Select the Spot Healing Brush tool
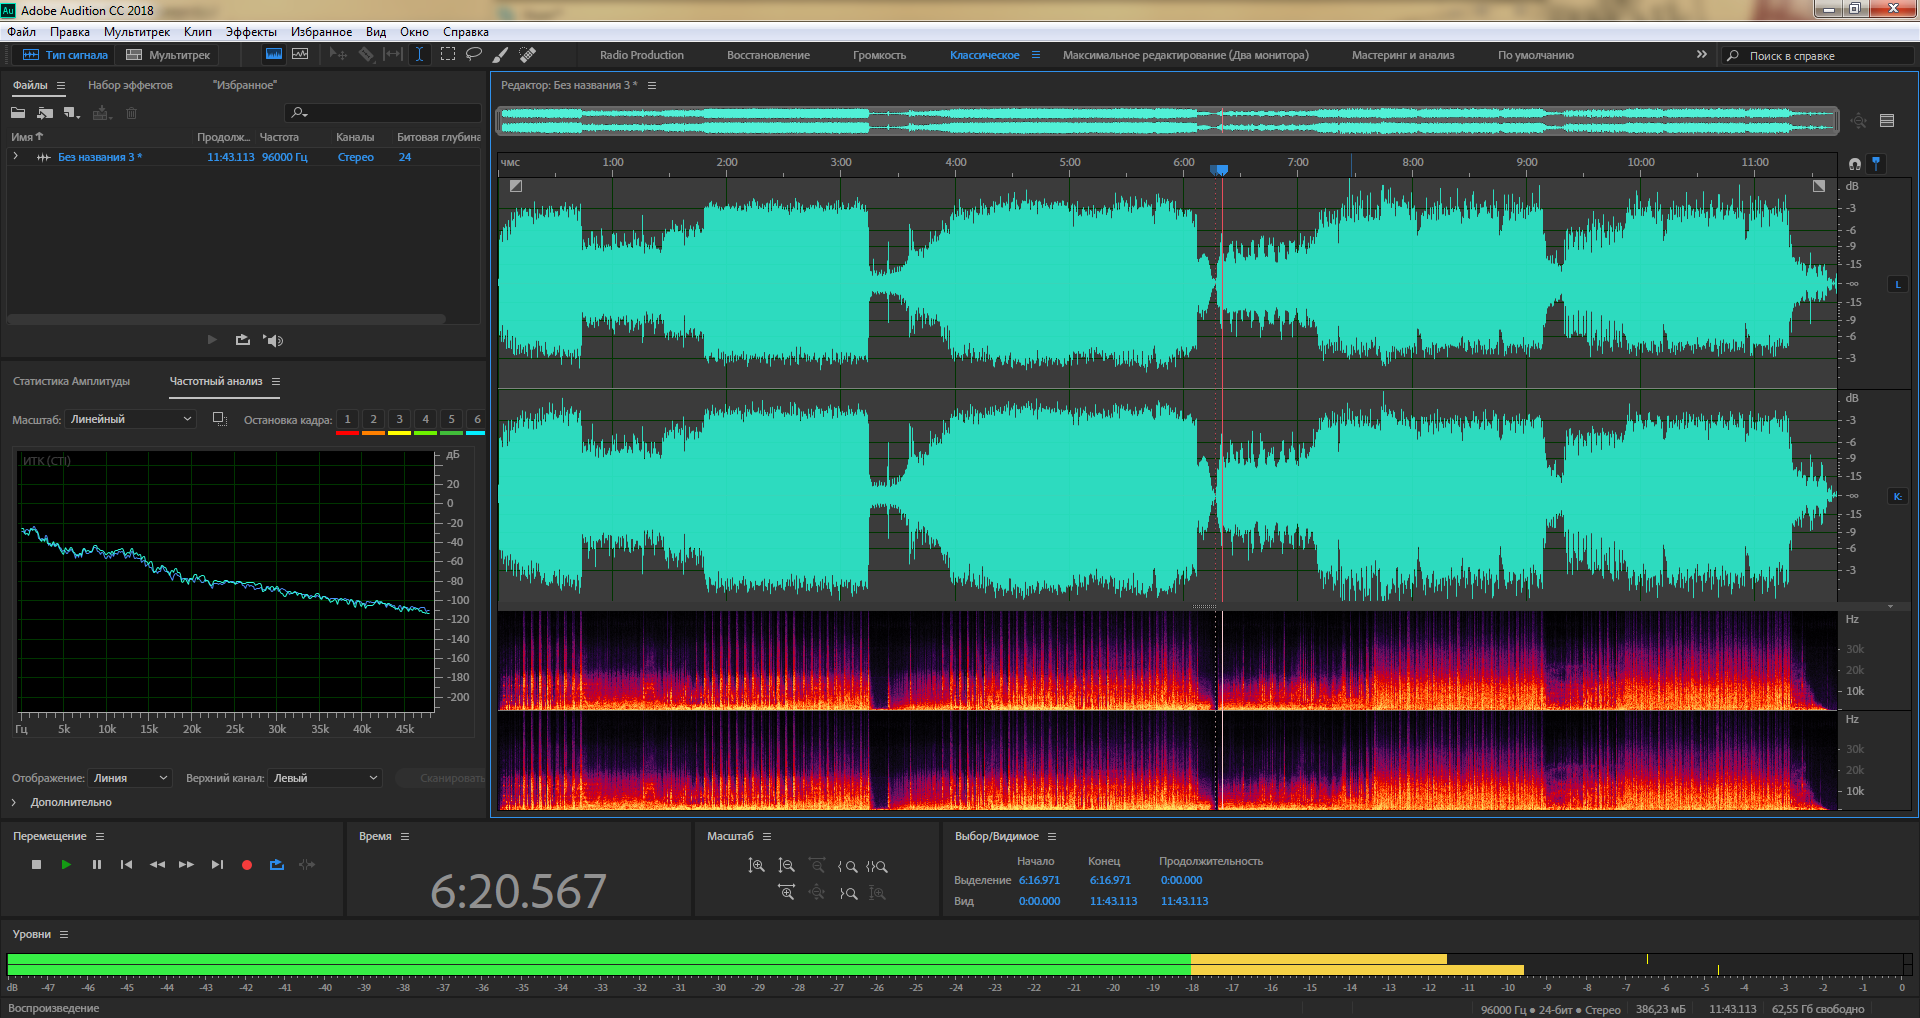The height and width of the screenshot is (1018, 1920). (x=528, y=55)
